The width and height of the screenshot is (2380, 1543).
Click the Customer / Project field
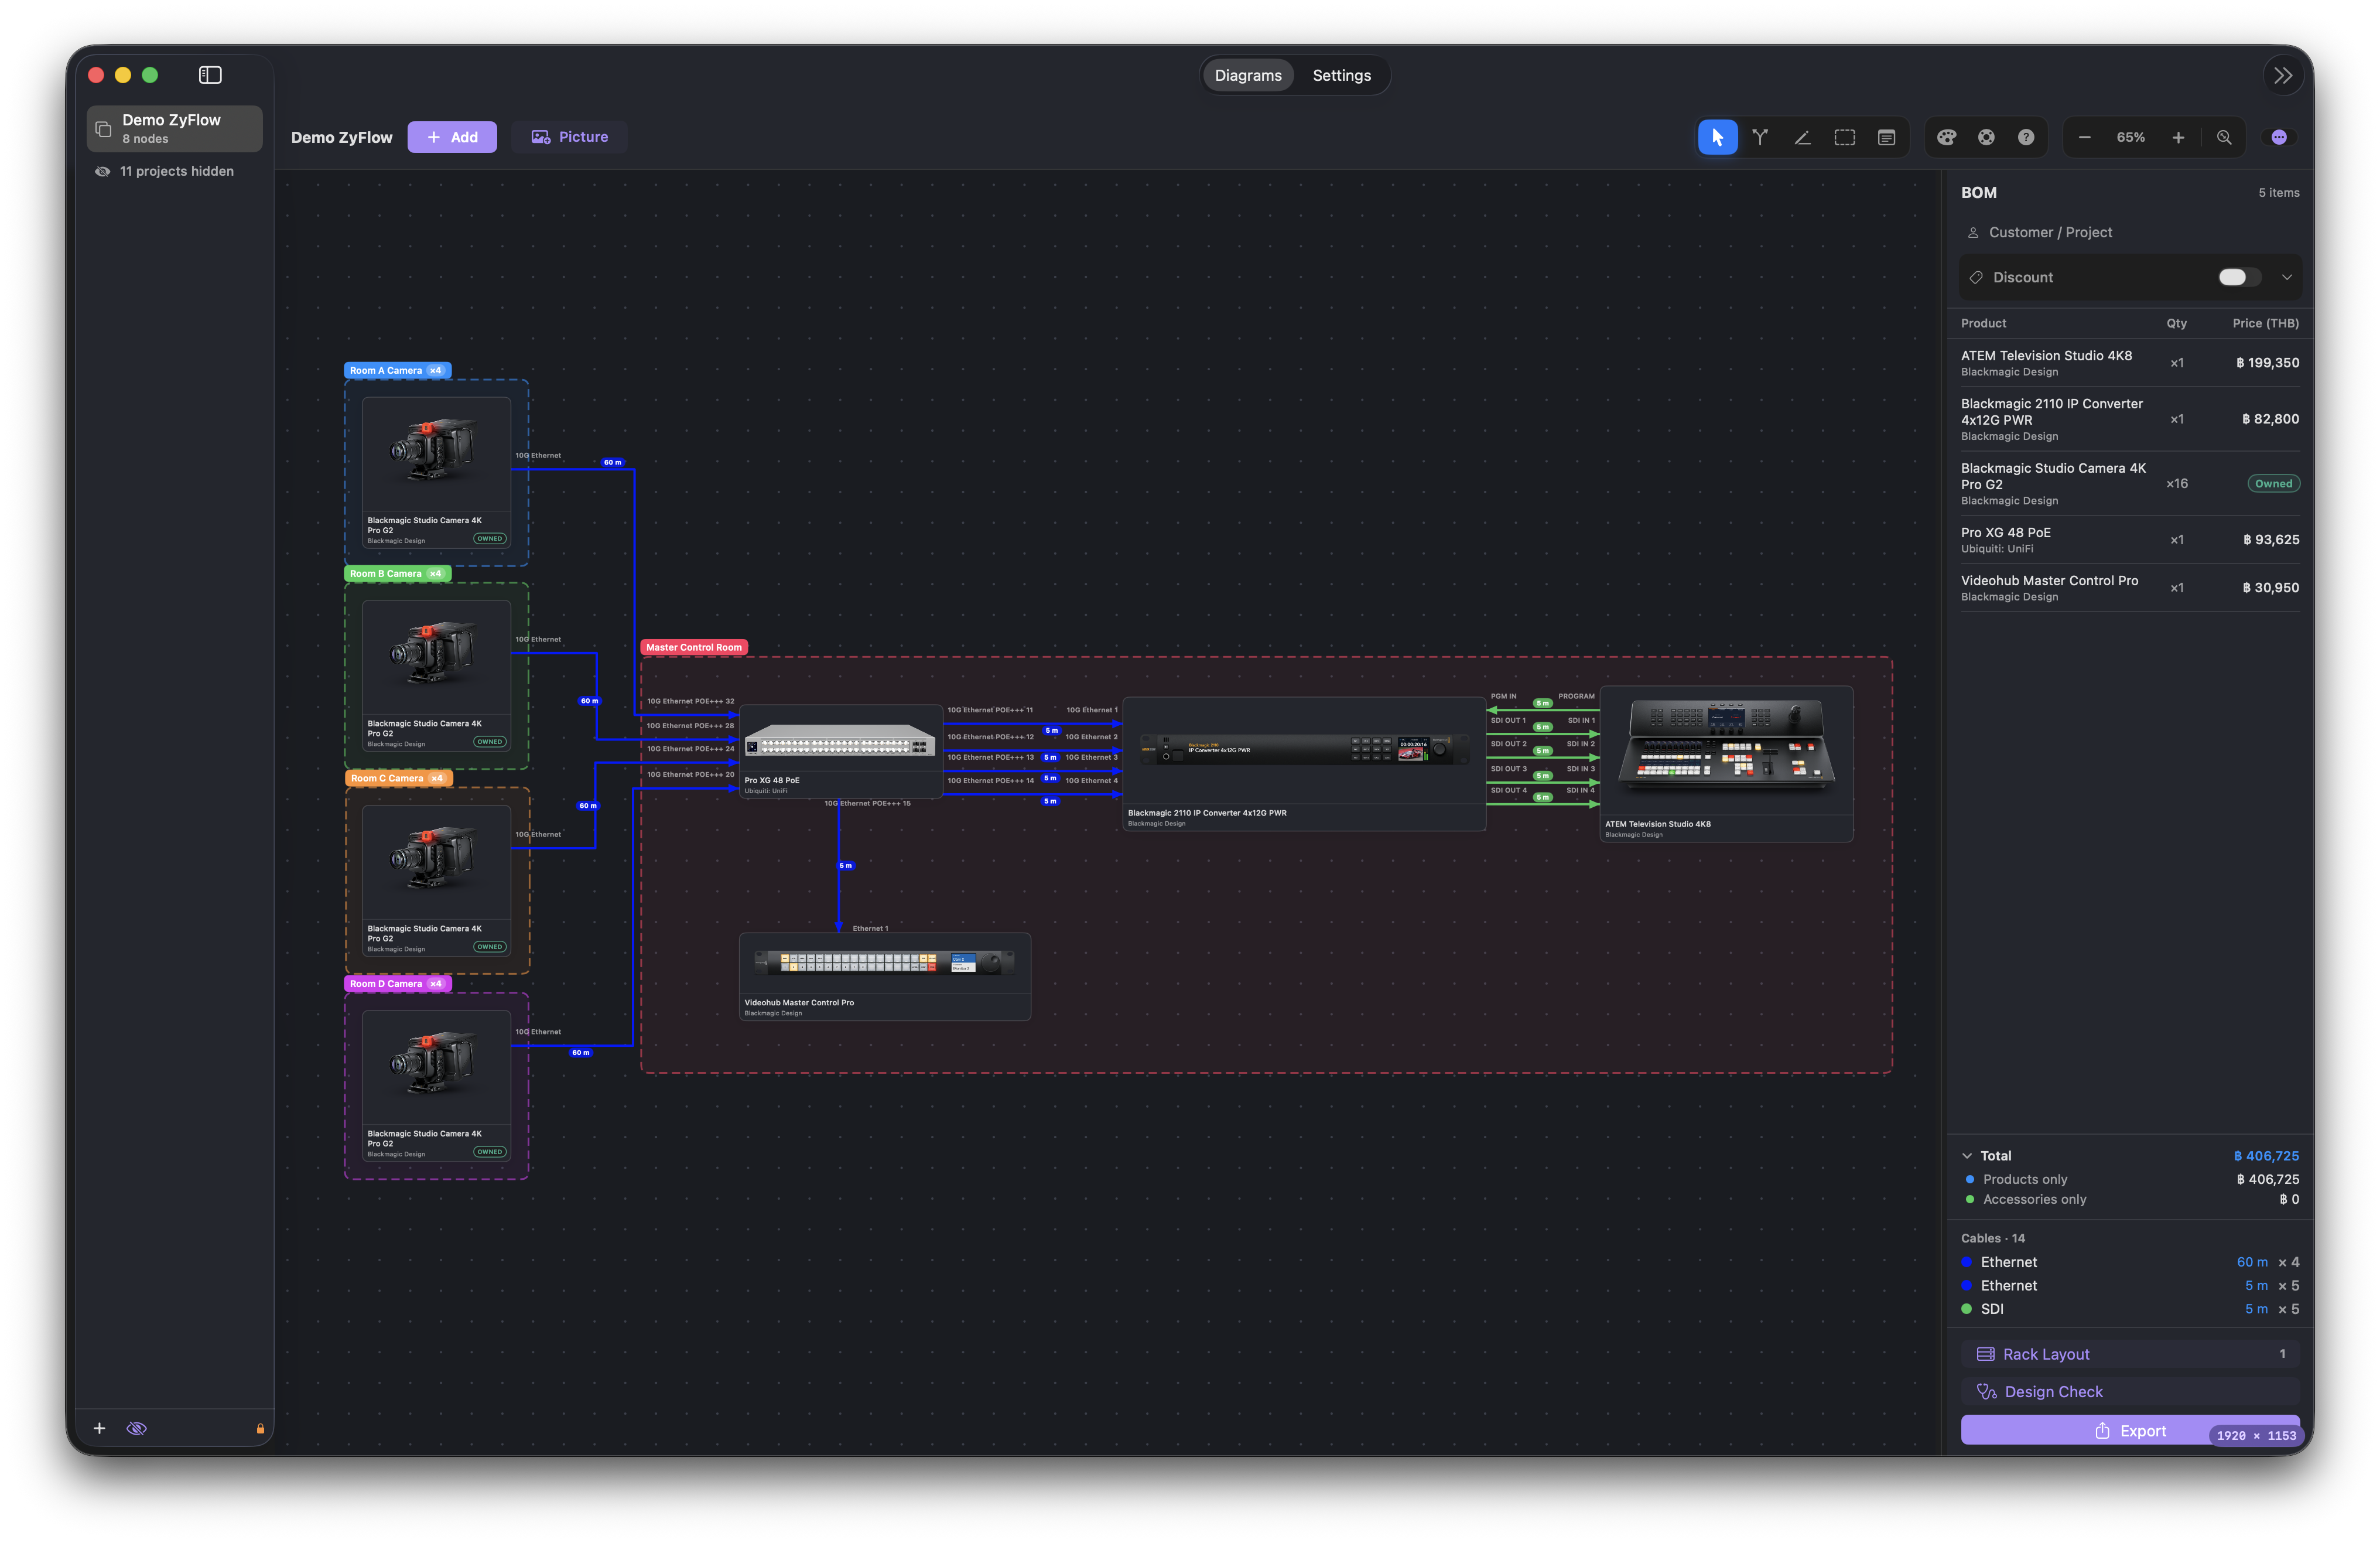click(2130, 232)
